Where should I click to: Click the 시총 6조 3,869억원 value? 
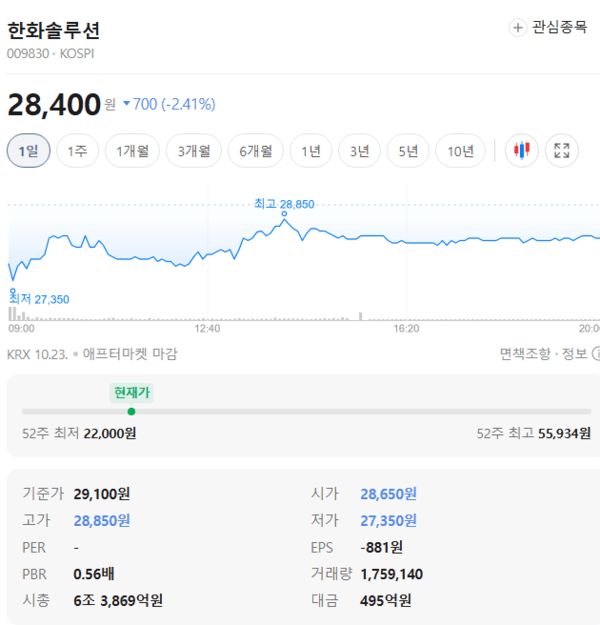pyautogui.click(x=118, y=600)
